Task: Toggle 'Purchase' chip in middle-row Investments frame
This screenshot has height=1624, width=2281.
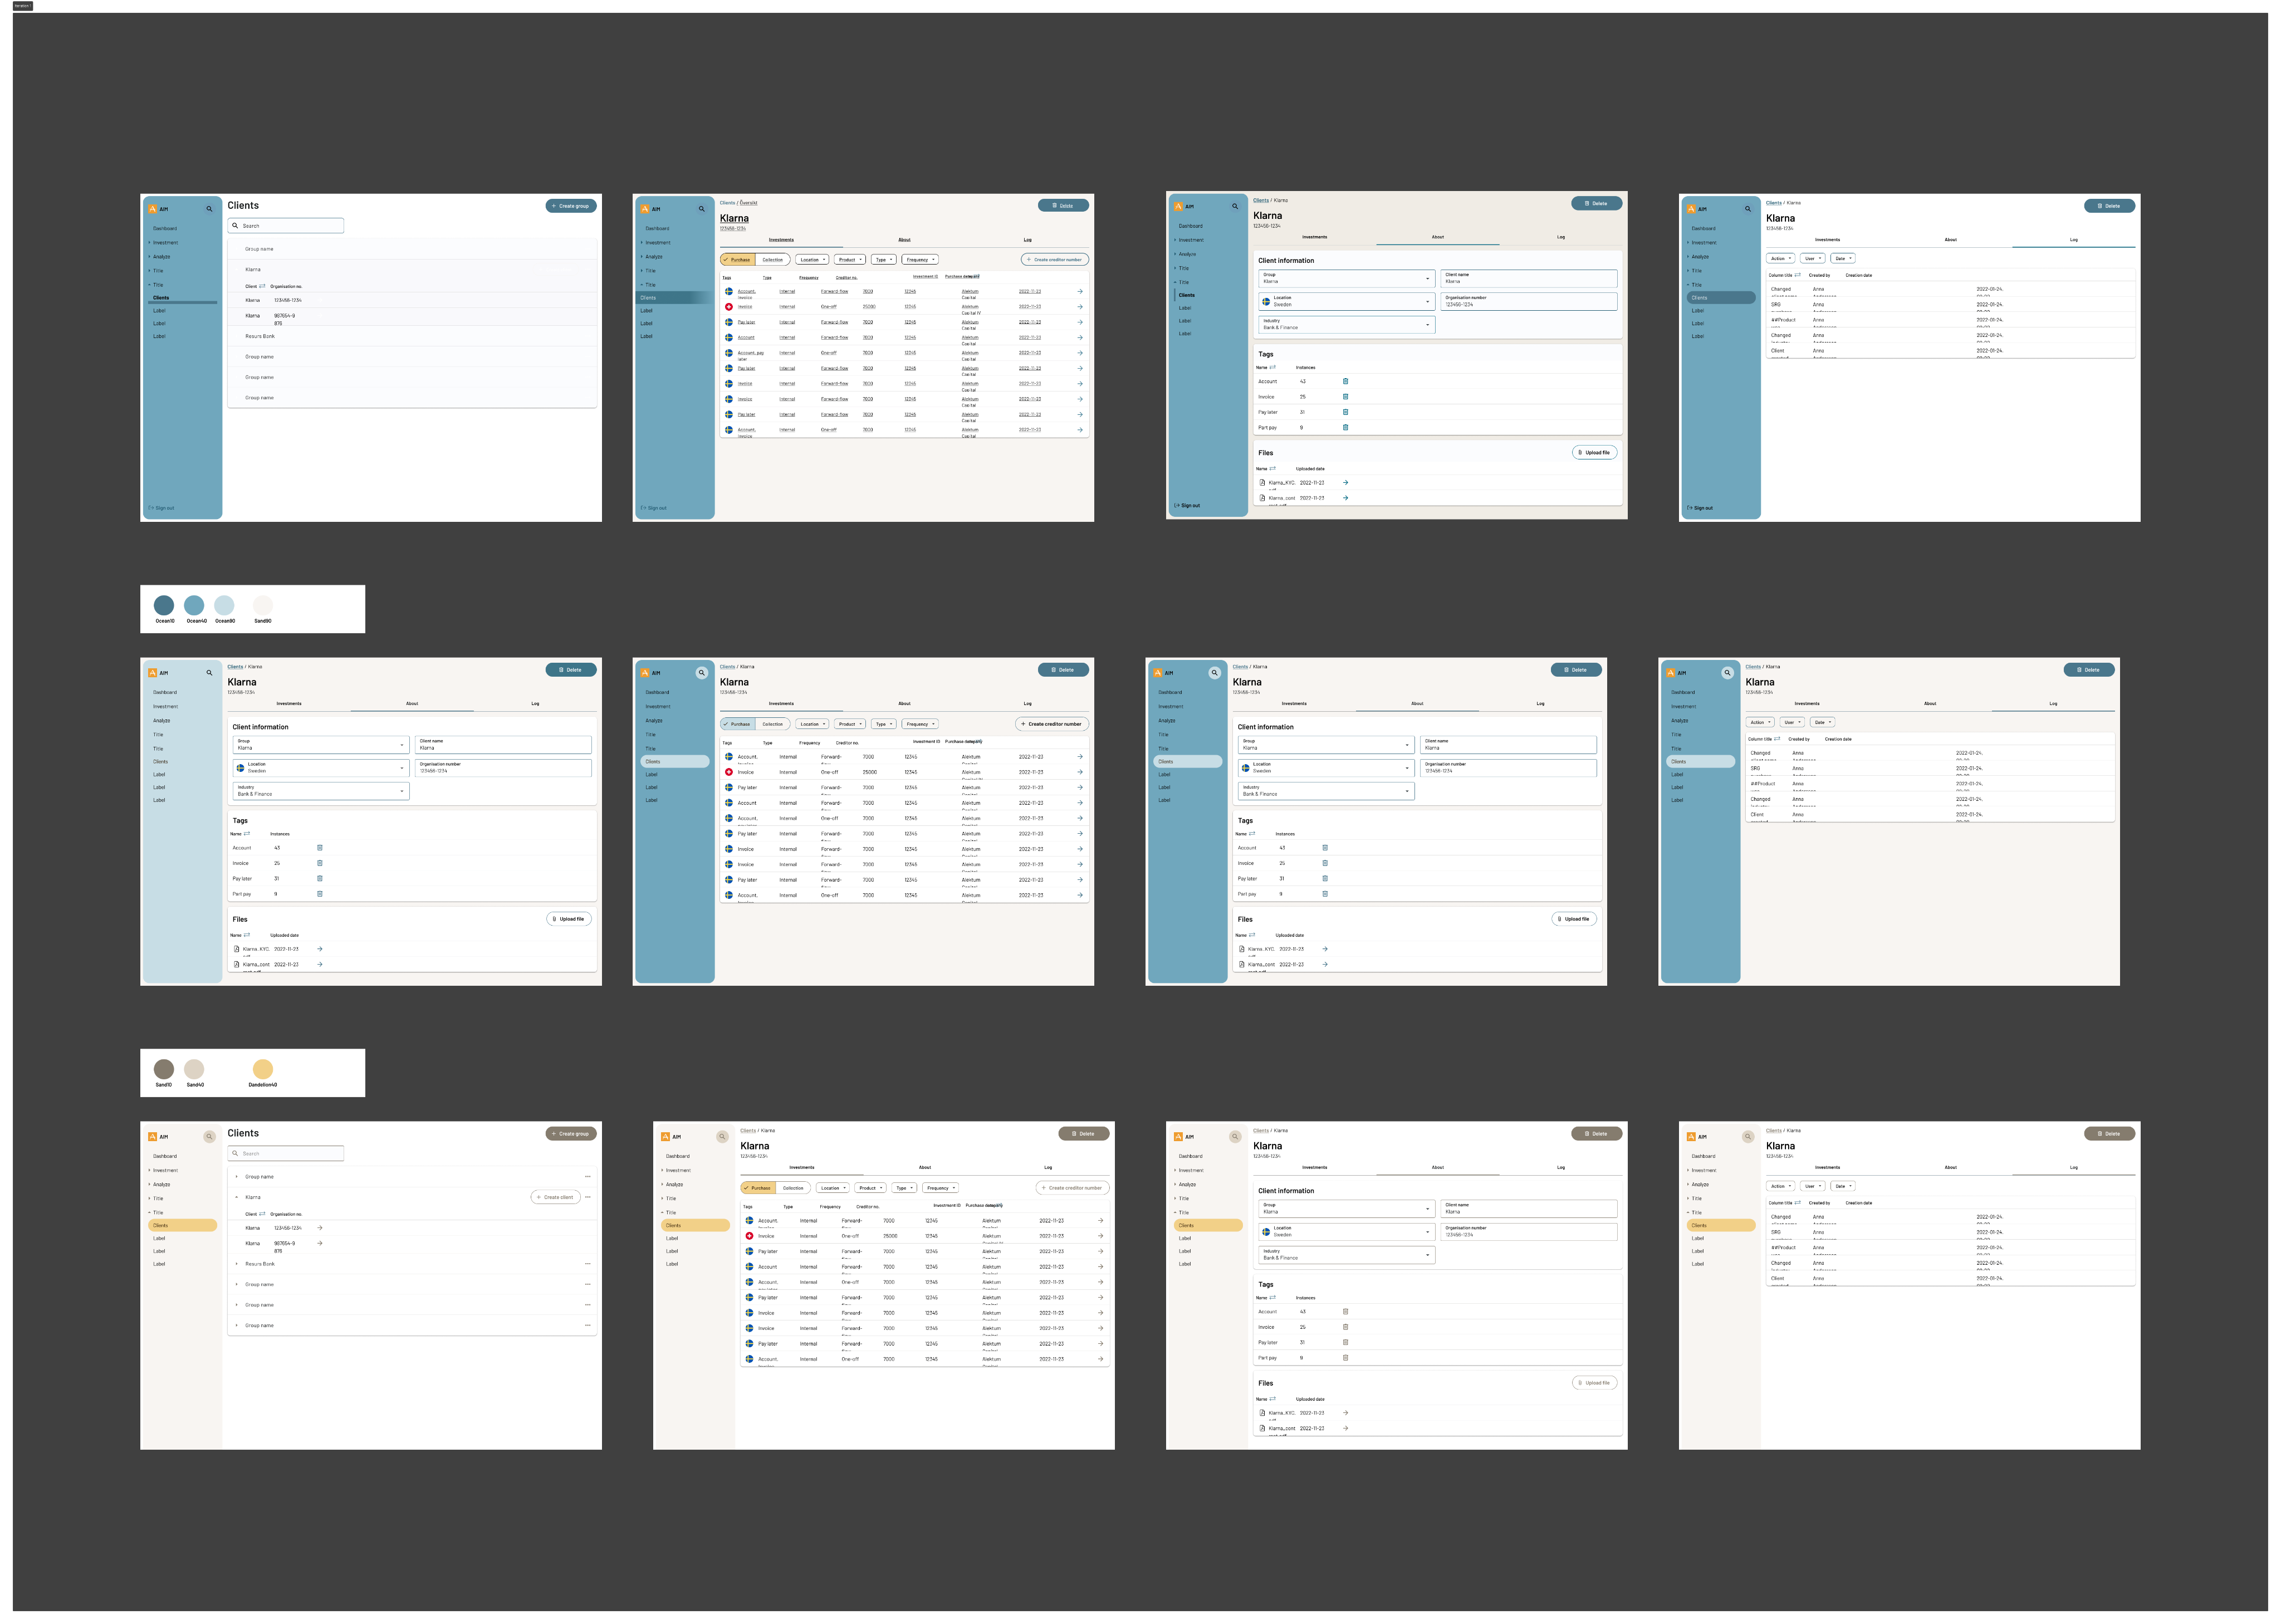Action: [737, 724]
